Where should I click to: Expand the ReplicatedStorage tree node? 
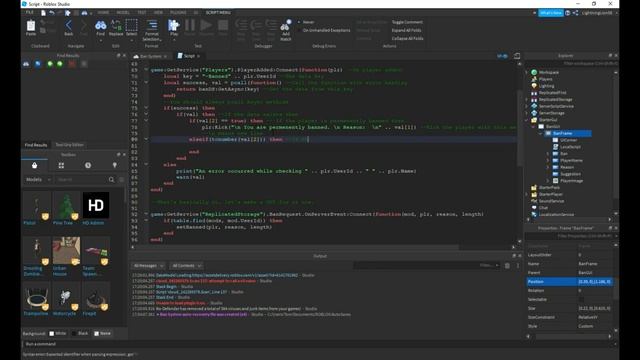527,100
